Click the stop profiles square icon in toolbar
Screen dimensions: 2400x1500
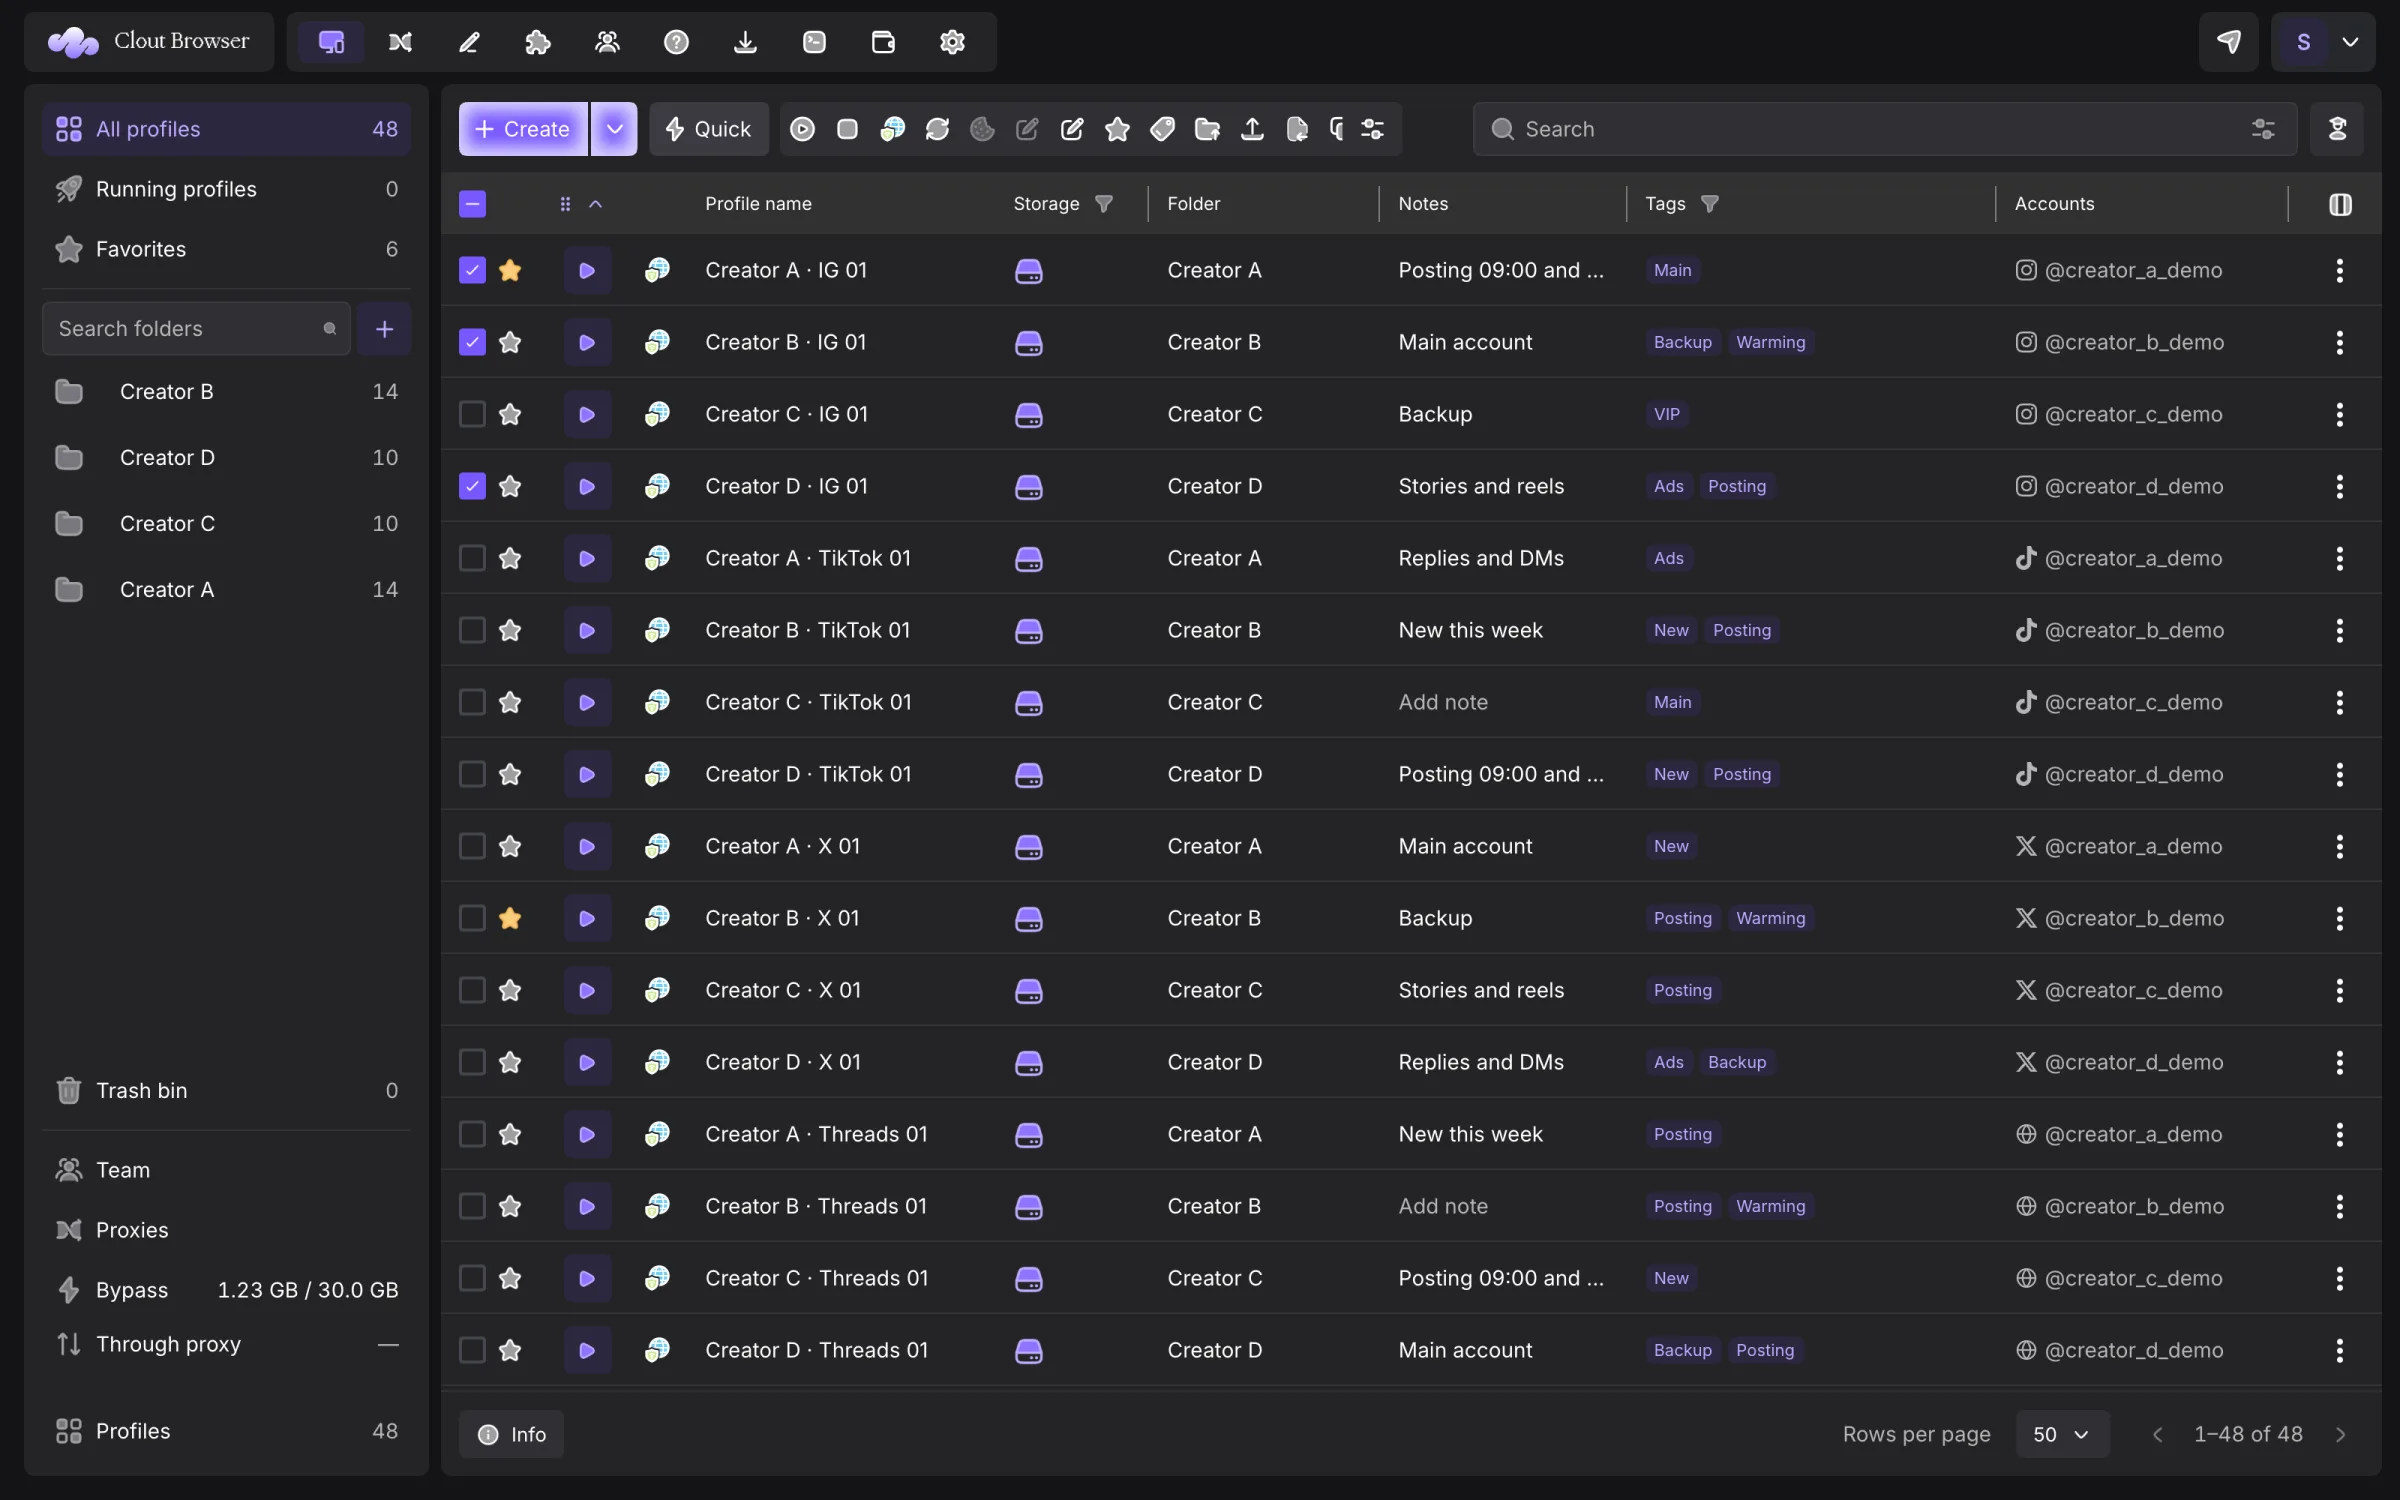coord(847,129)
